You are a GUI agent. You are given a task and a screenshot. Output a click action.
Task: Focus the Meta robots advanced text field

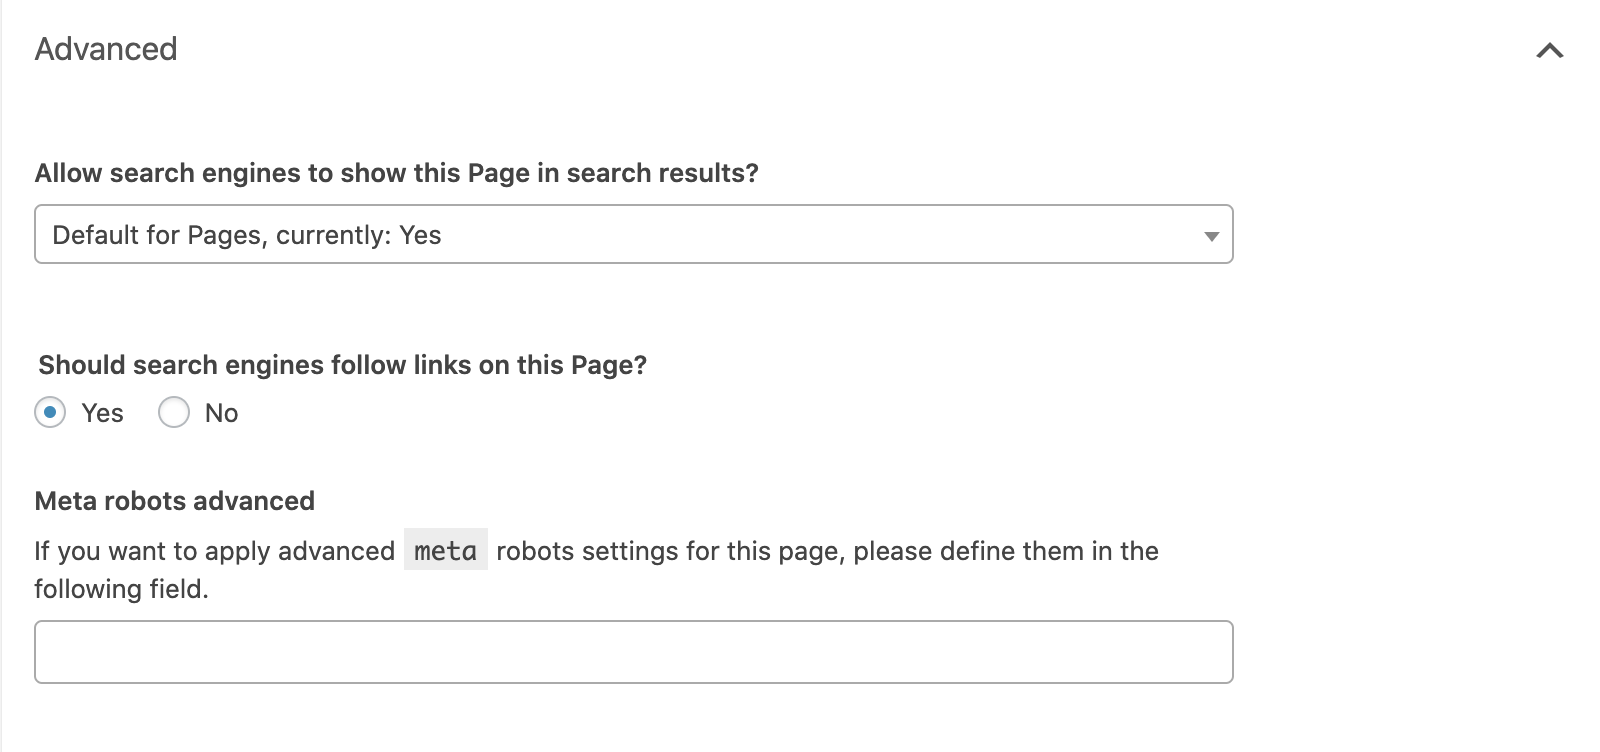pos(633,652)
